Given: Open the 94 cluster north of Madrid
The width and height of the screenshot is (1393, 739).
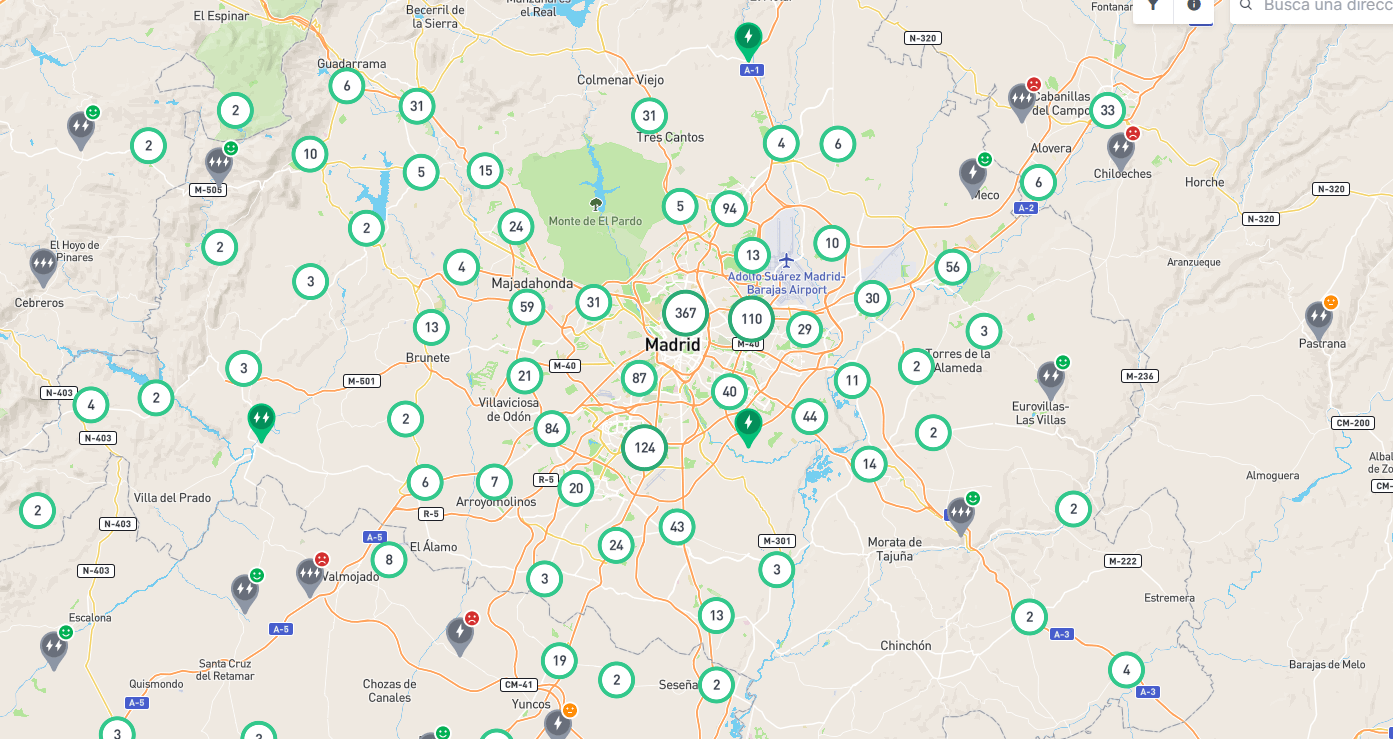Looking at the screenshot, I should [x=730, y=209].
